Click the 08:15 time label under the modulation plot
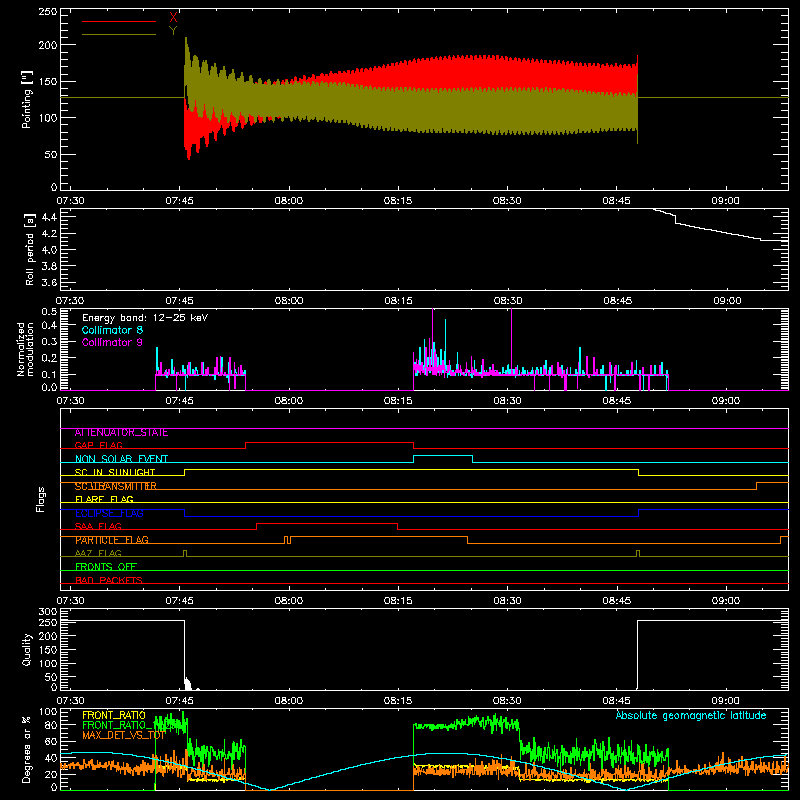 tap(398, 401)
